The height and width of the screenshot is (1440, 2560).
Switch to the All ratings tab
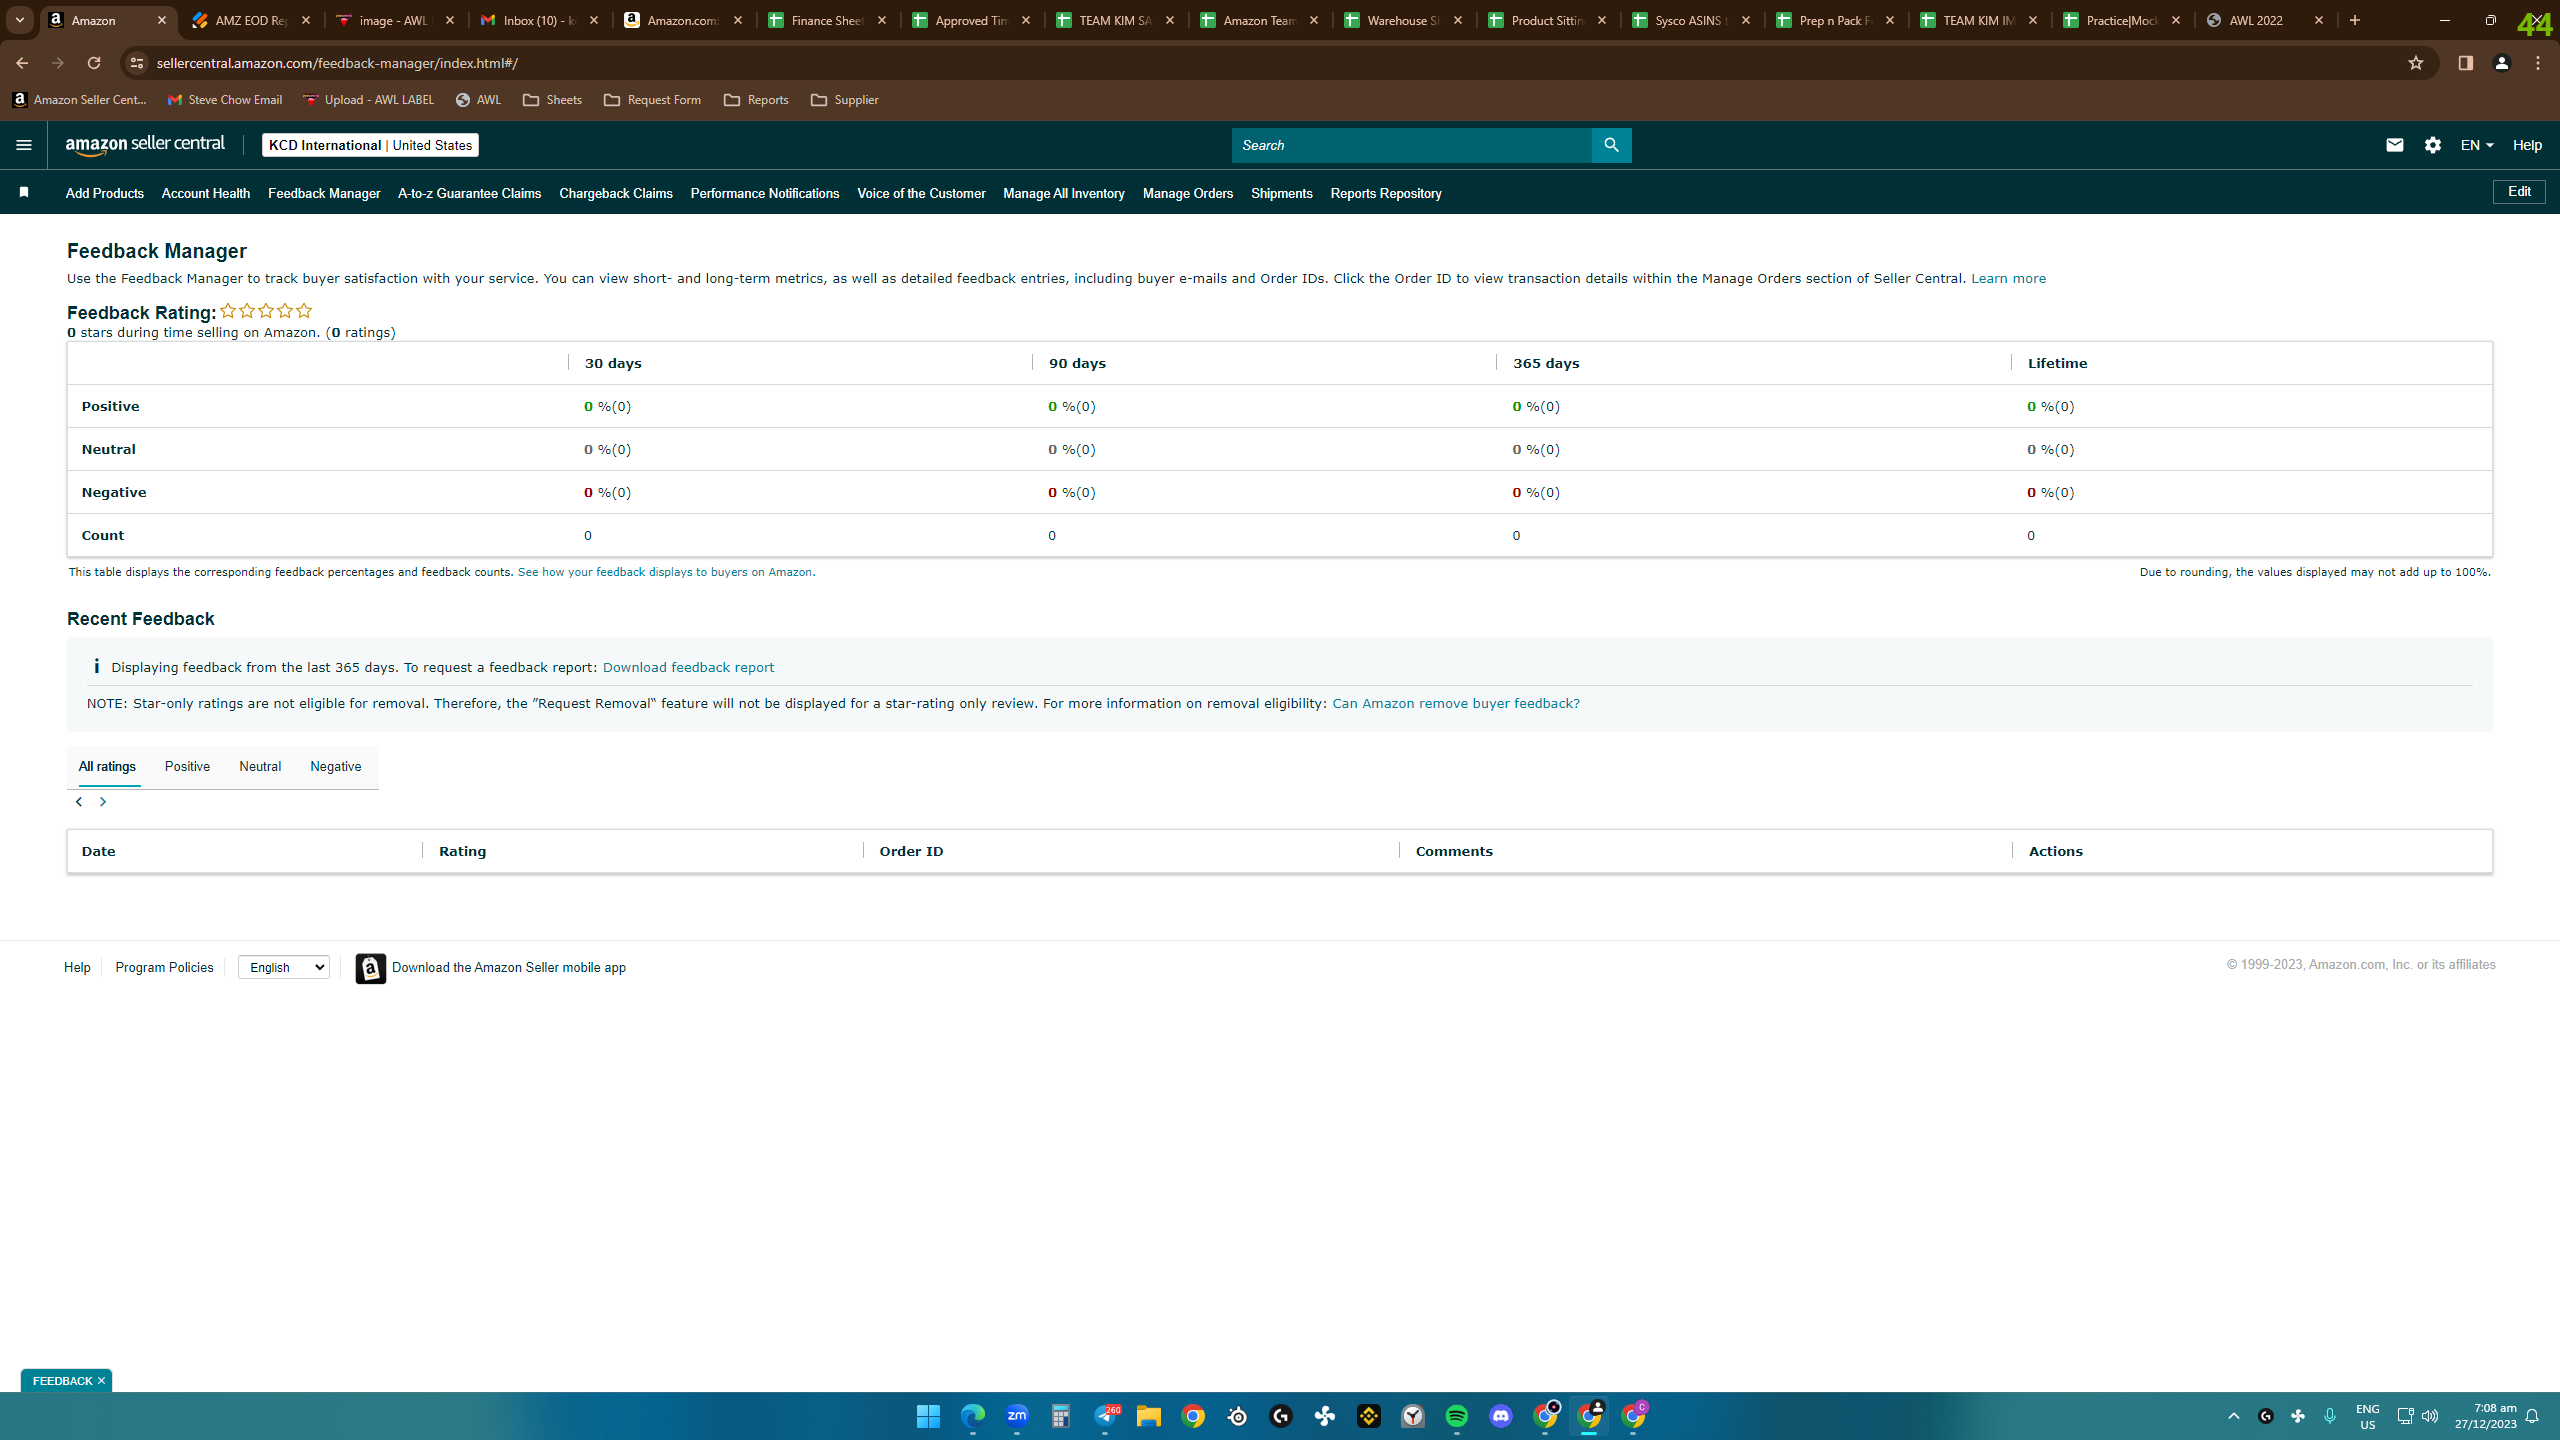pyautogui.click(x=107, y=767)
